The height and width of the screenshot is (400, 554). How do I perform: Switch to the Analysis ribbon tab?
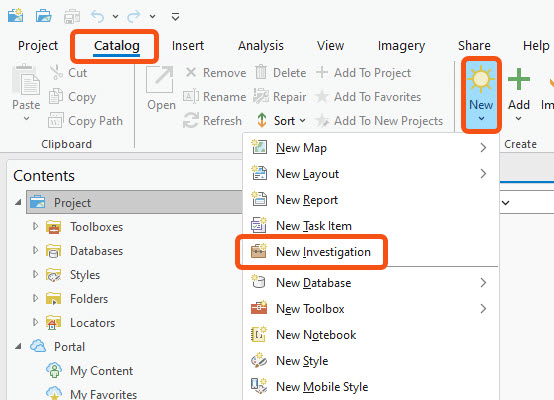pos(261,46)
